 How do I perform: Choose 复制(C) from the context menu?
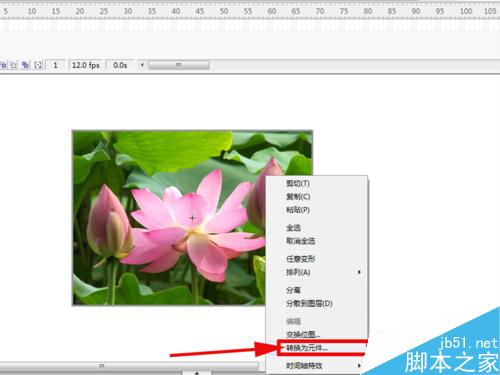pos(317,197)
